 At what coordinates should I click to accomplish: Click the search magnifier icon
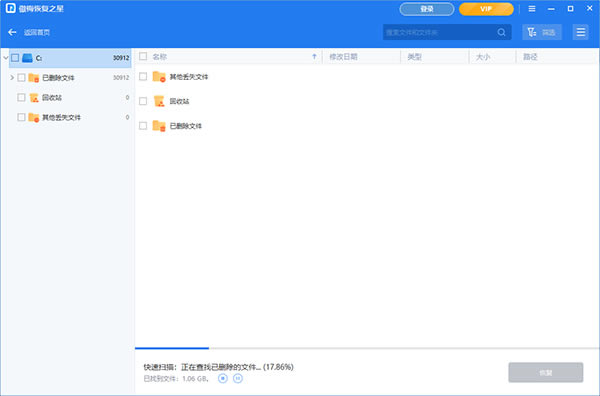501,33
